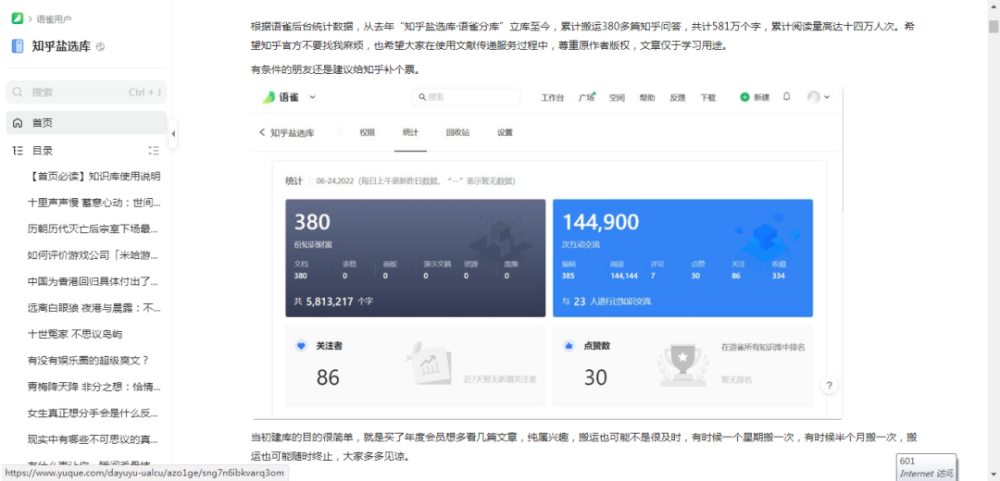This screenshot has width=1000, height=481.
Task: Click the 搜索 box in embedded header
Action: [x=466, y=97]
